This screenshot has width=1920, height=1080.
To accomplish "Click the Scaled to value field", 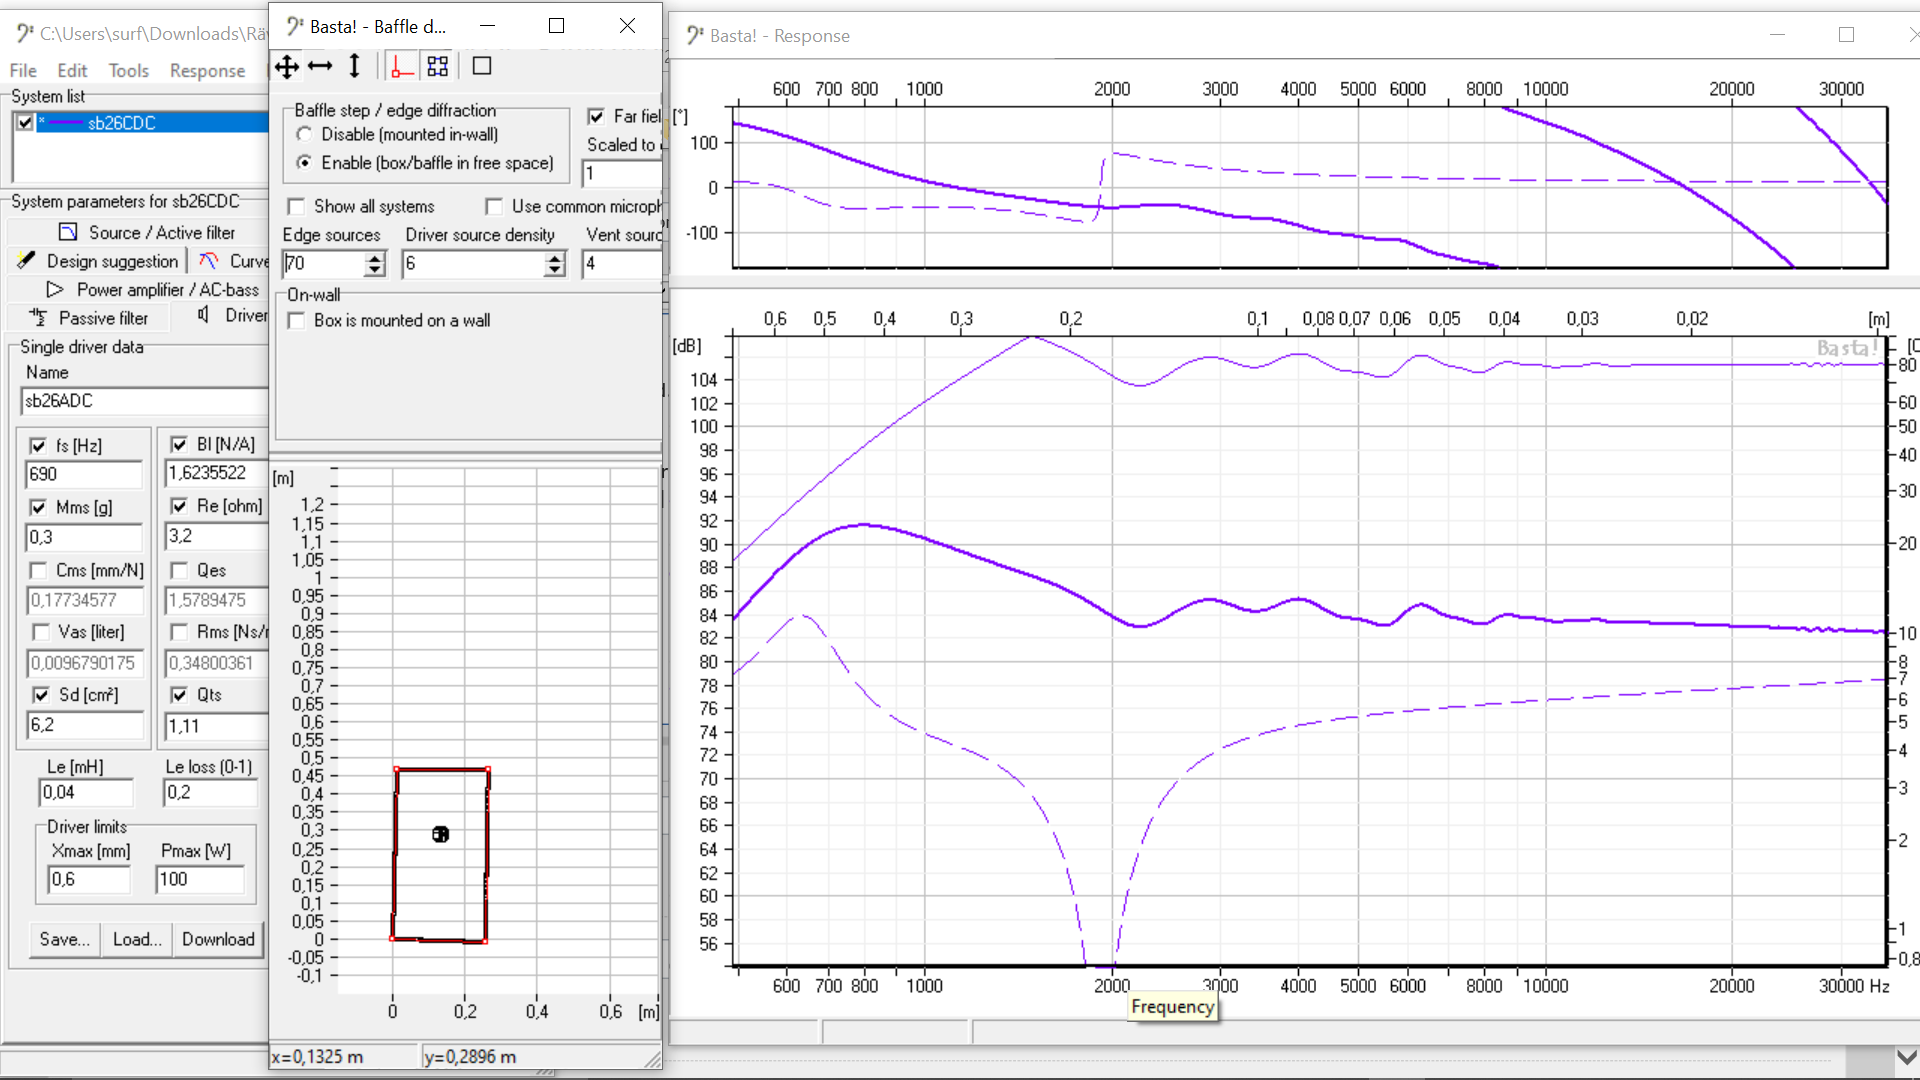I will coord(622,173).
